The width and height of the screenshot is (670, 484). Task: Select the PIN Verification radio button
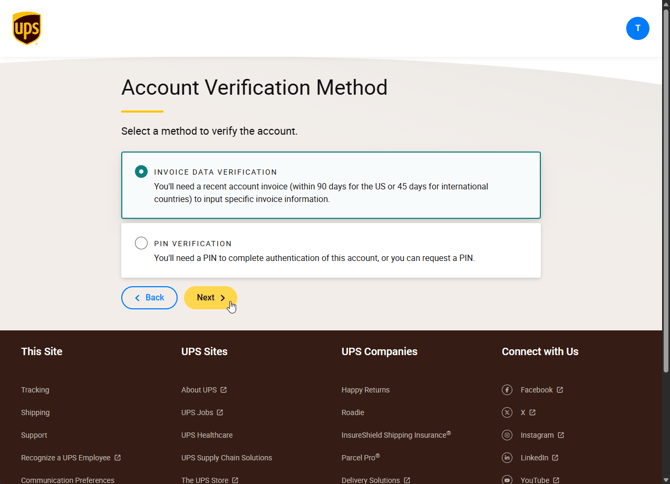[141, 243]
